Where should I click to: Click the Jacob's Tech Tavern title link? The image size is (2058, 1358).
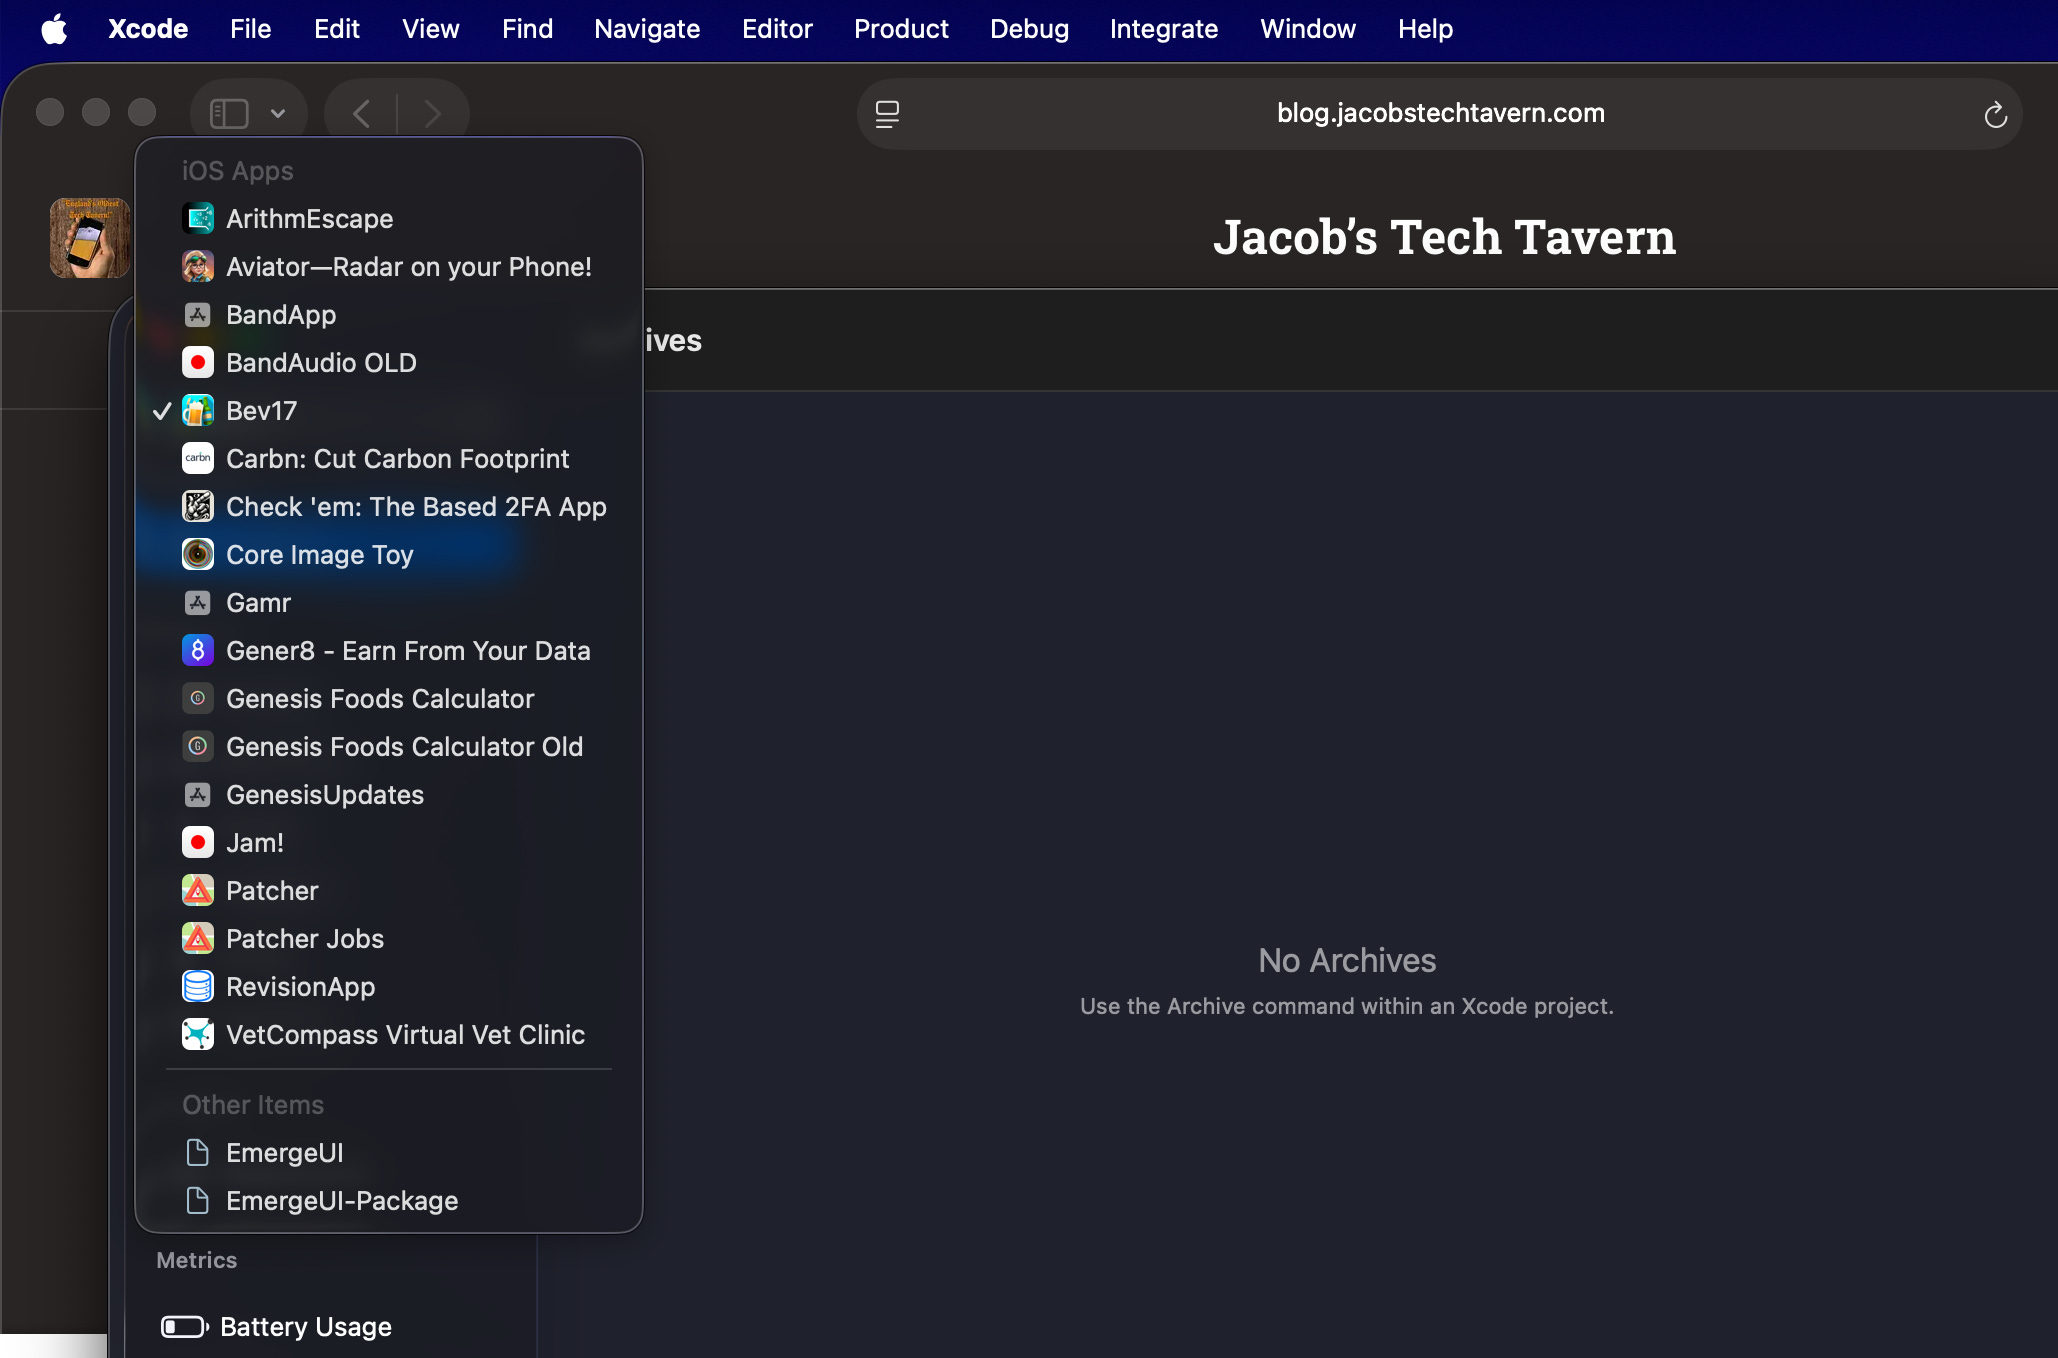[x=1444, y=237]
